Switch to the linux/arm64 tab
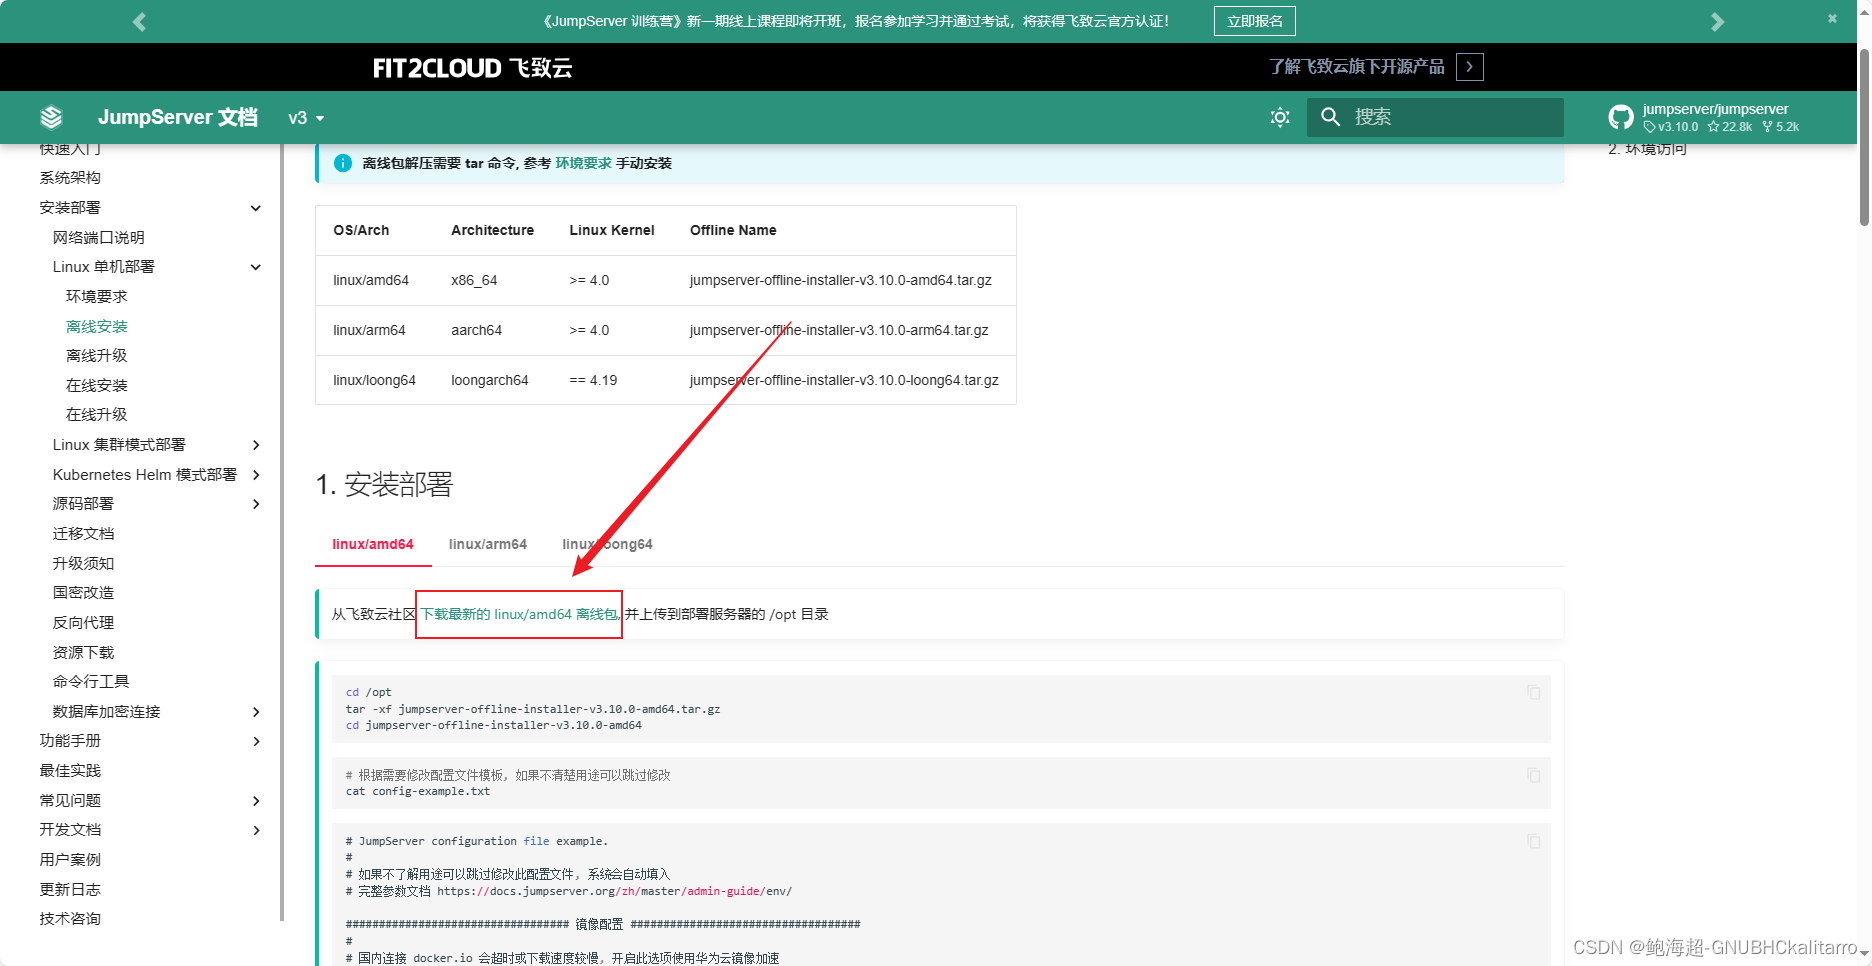 (x=488, y=544)
